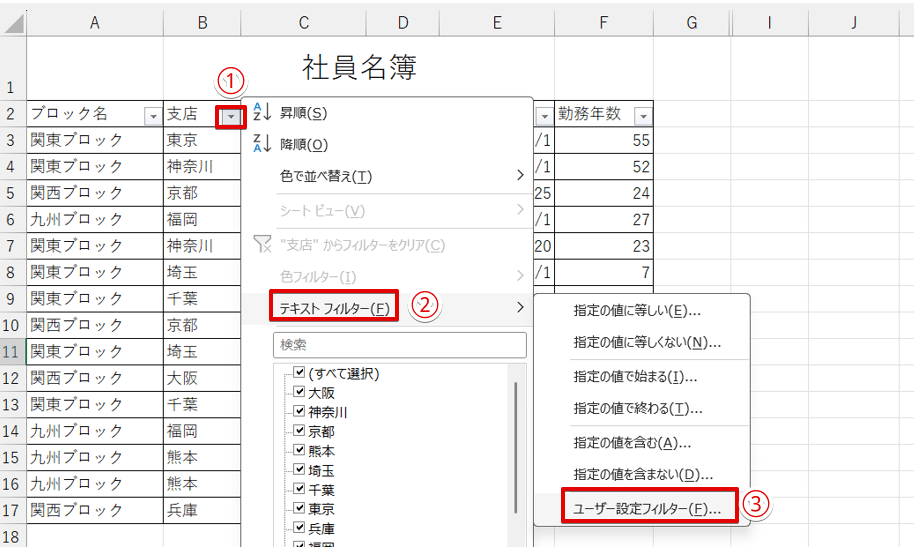Open filter dropdown left of 勤務年数 header
Viewport: 914px width, 552px height.
[544, 117]
